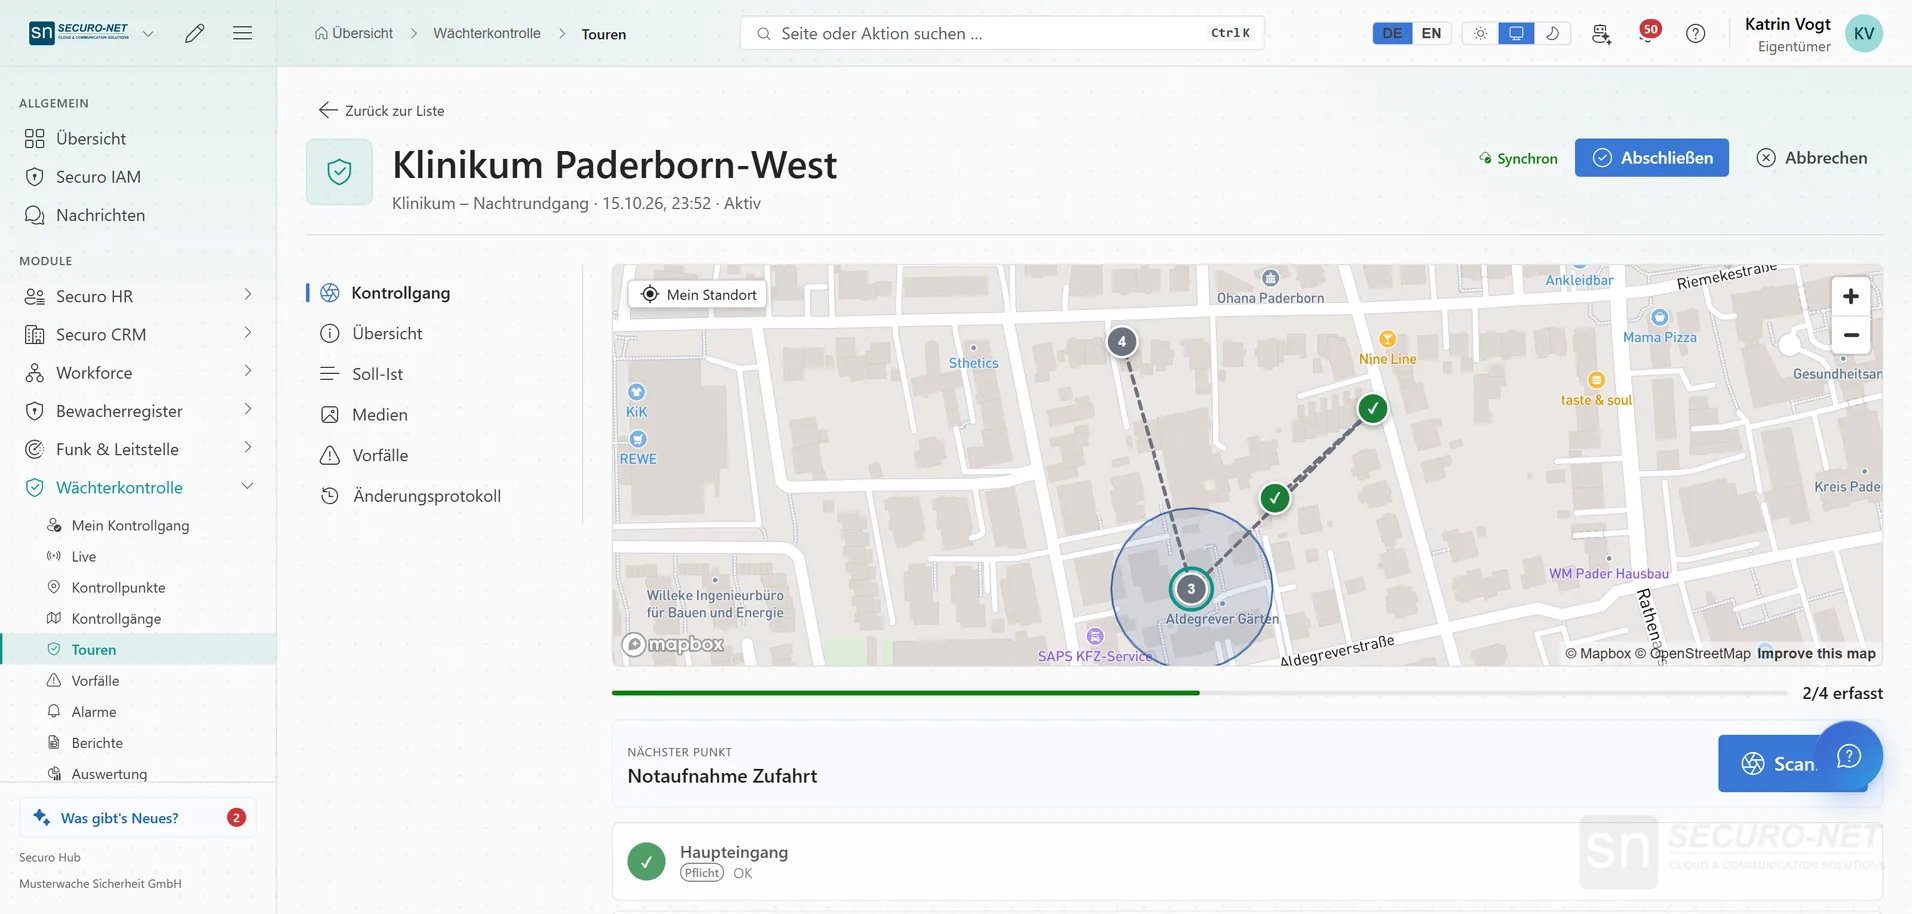Expand Securo HR module
Viewport: 1912px width, 914px height.
pos(138,296)
